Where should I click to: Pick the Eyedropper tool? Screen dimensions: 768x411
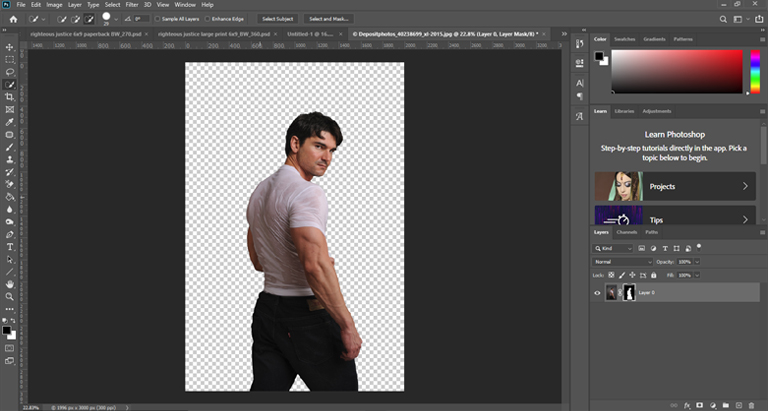click(x=10, y=122)
